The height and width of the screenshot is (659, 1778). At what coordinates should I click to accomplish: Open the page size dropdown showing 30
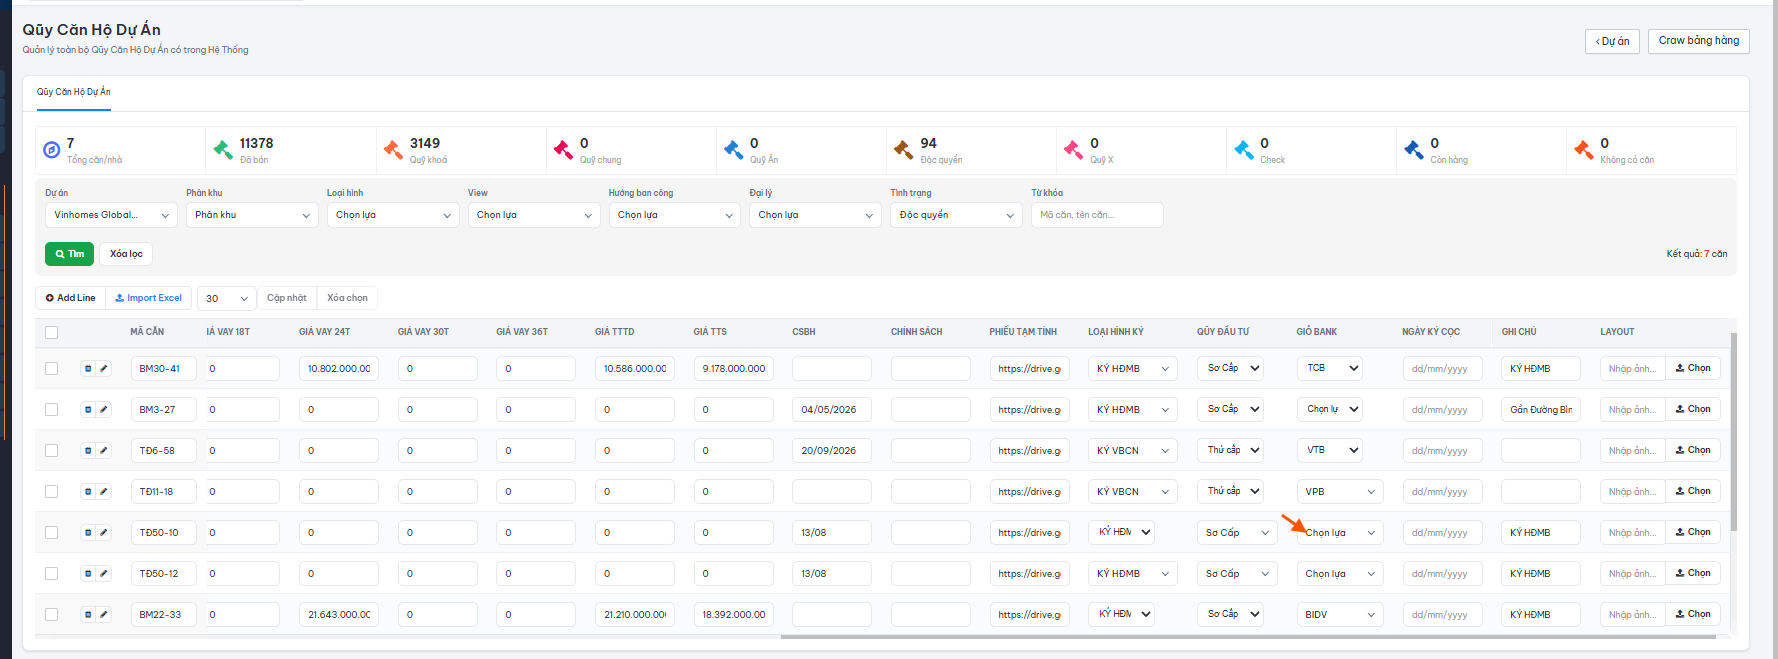[x=227, y=298]
